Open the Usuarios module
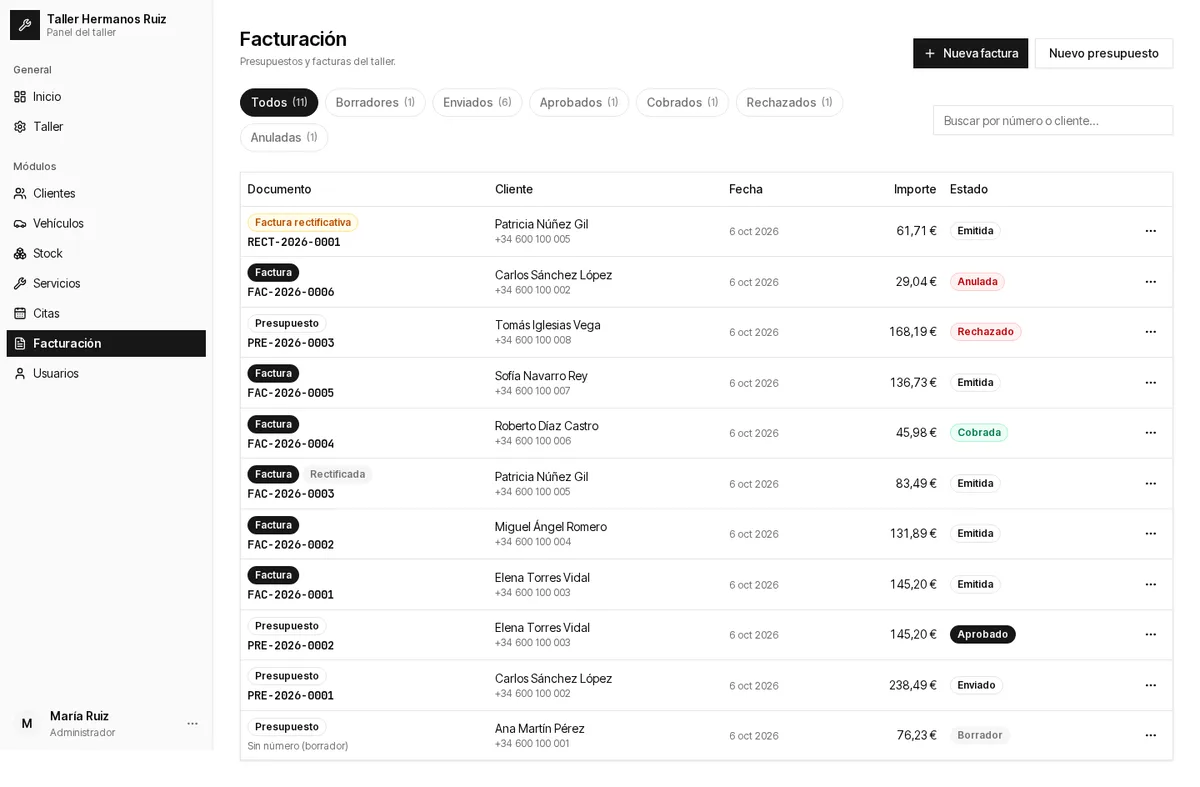The image size is (1200, 787). (106, 374)
